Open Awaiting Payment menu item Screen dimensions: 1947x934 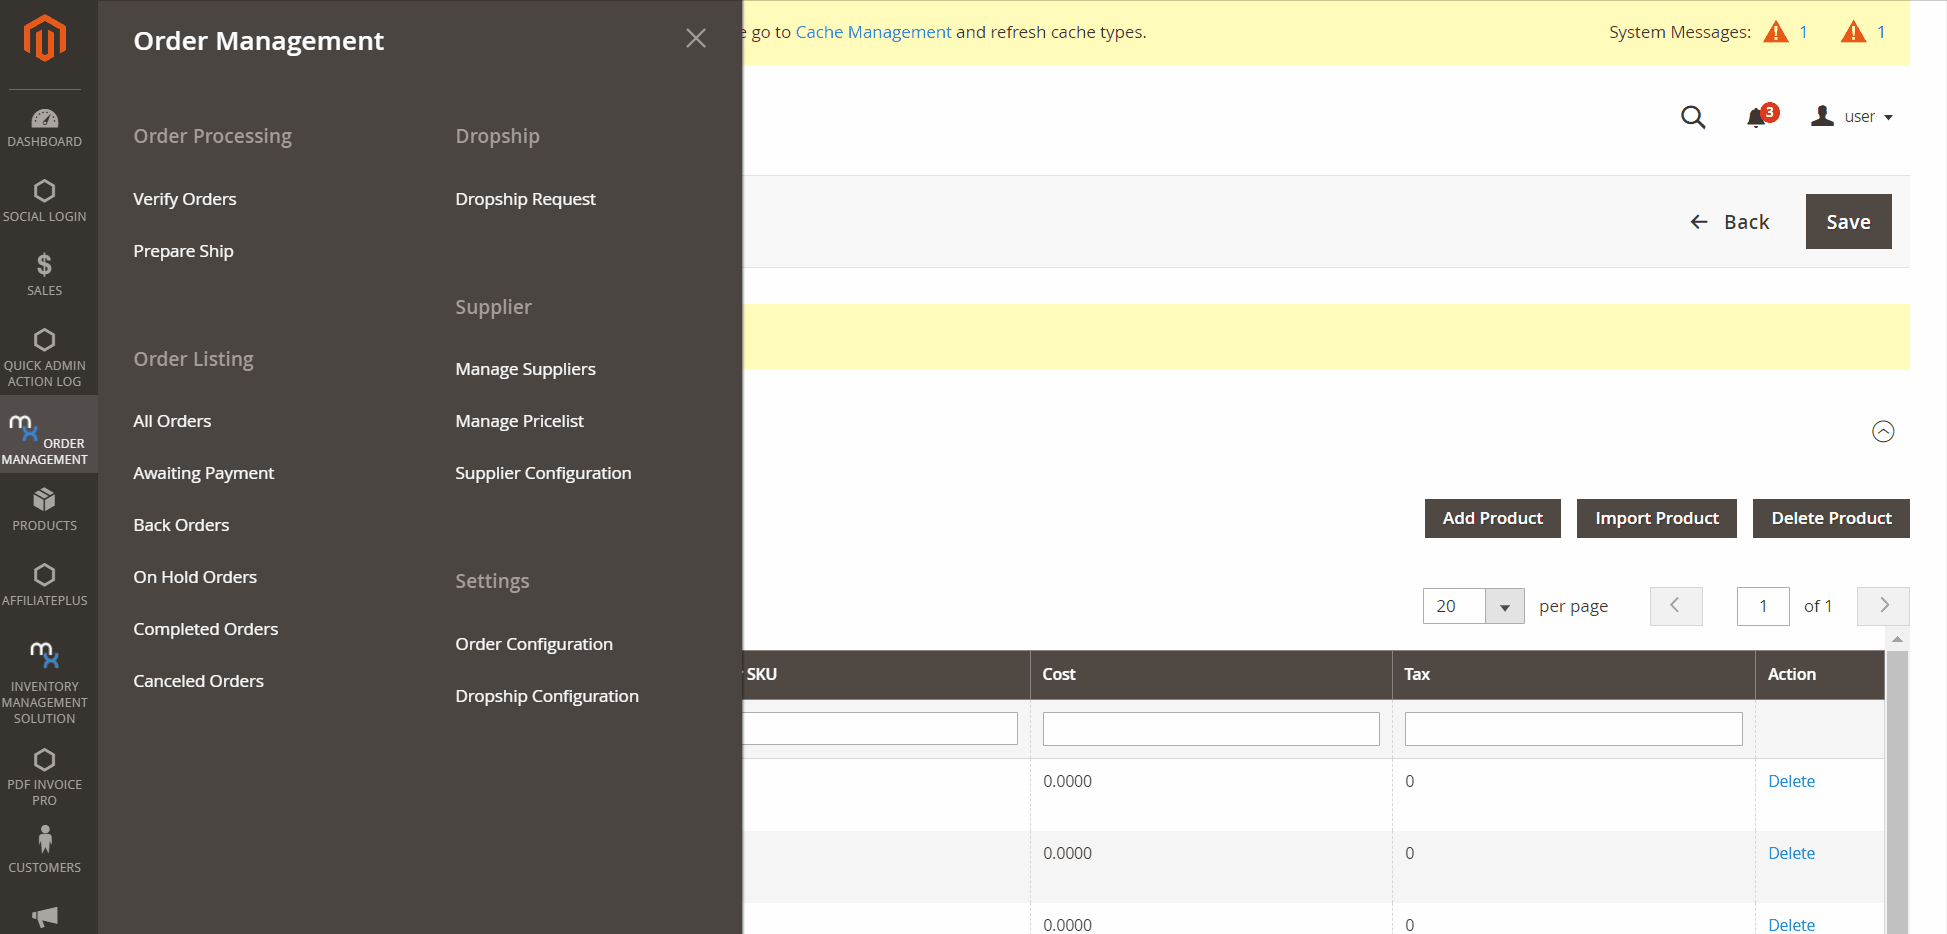(203, 473)
